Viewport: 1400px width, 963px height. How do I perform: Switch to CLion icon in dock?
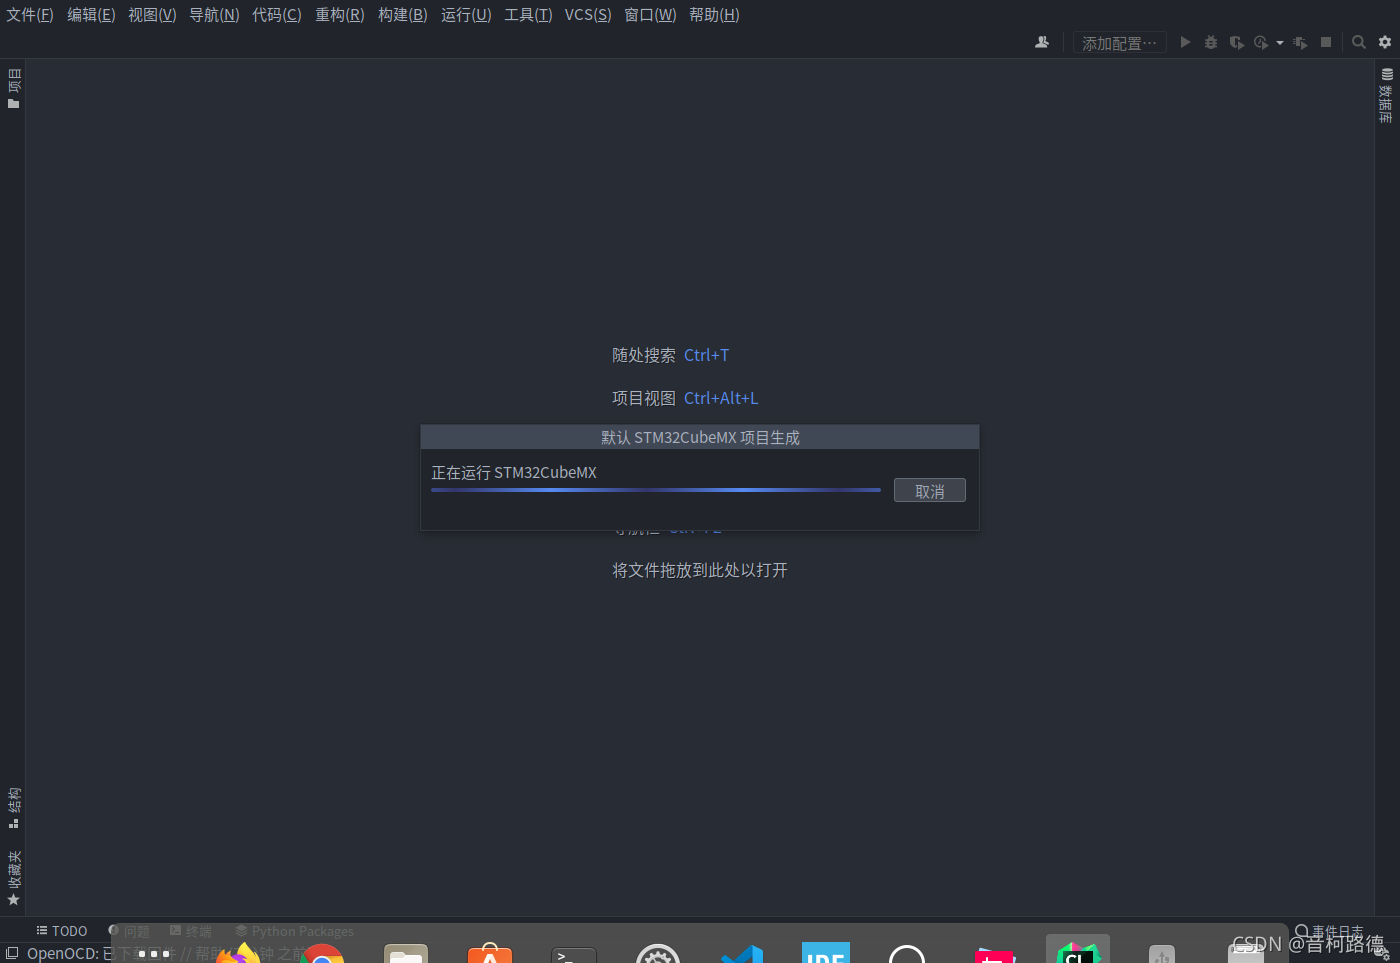tap(1078, 950)
